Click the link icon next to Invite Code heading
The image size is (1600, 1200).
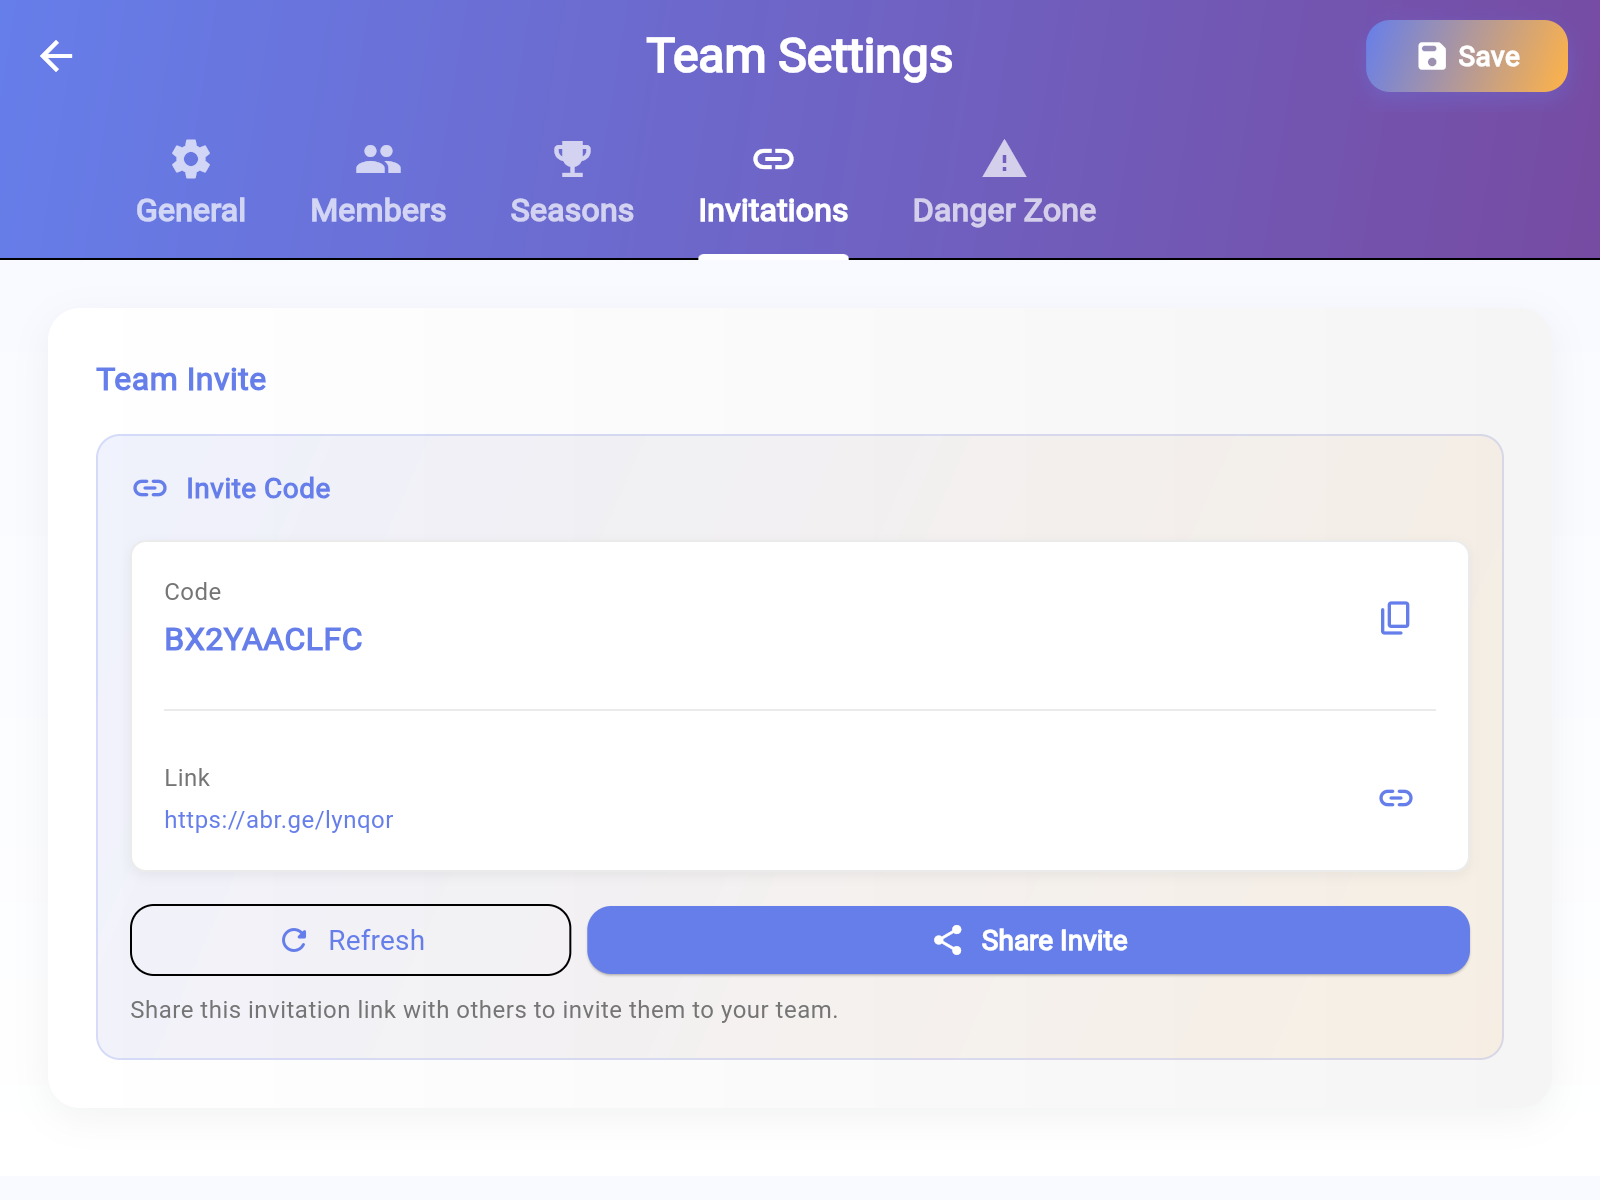coord(150,488)
